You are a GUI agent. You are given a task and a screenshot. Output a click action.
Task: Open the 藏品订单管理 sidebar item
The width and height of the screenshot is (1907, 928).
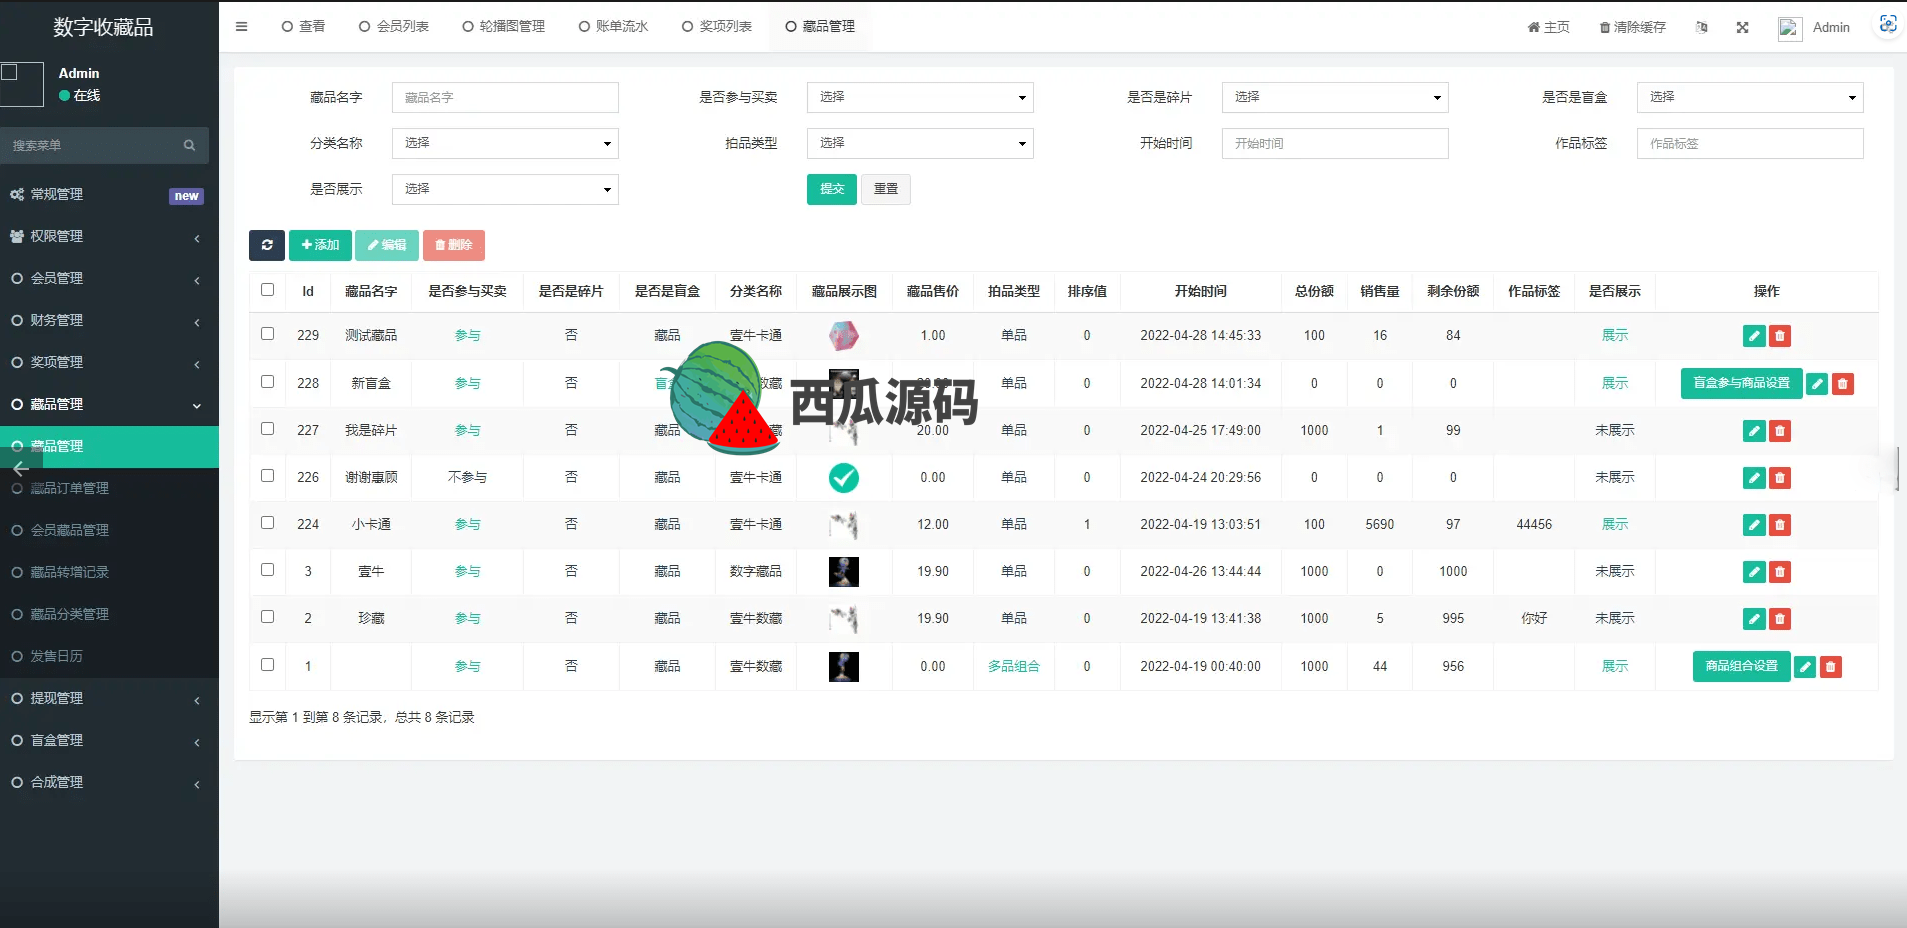(x=70, y=489)
